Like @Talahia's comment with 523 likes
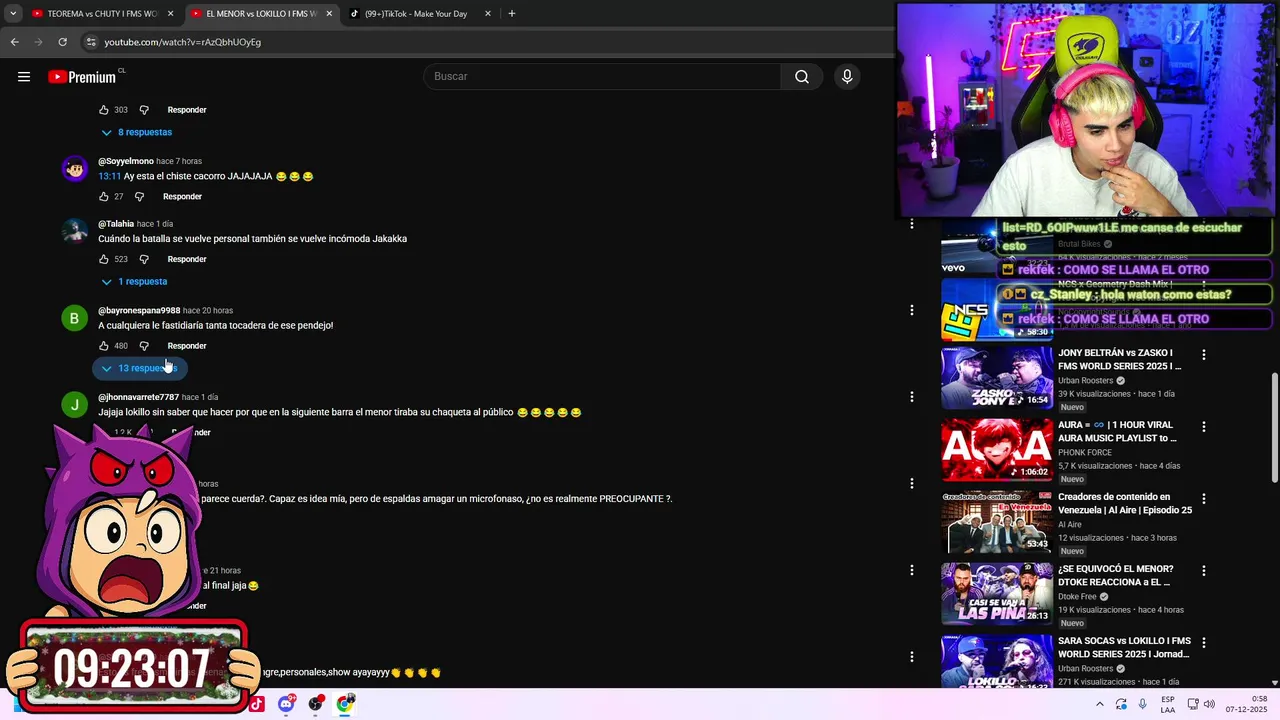Image resolution: width=1280 pixels, height=720 pixels. coord(104,260)
